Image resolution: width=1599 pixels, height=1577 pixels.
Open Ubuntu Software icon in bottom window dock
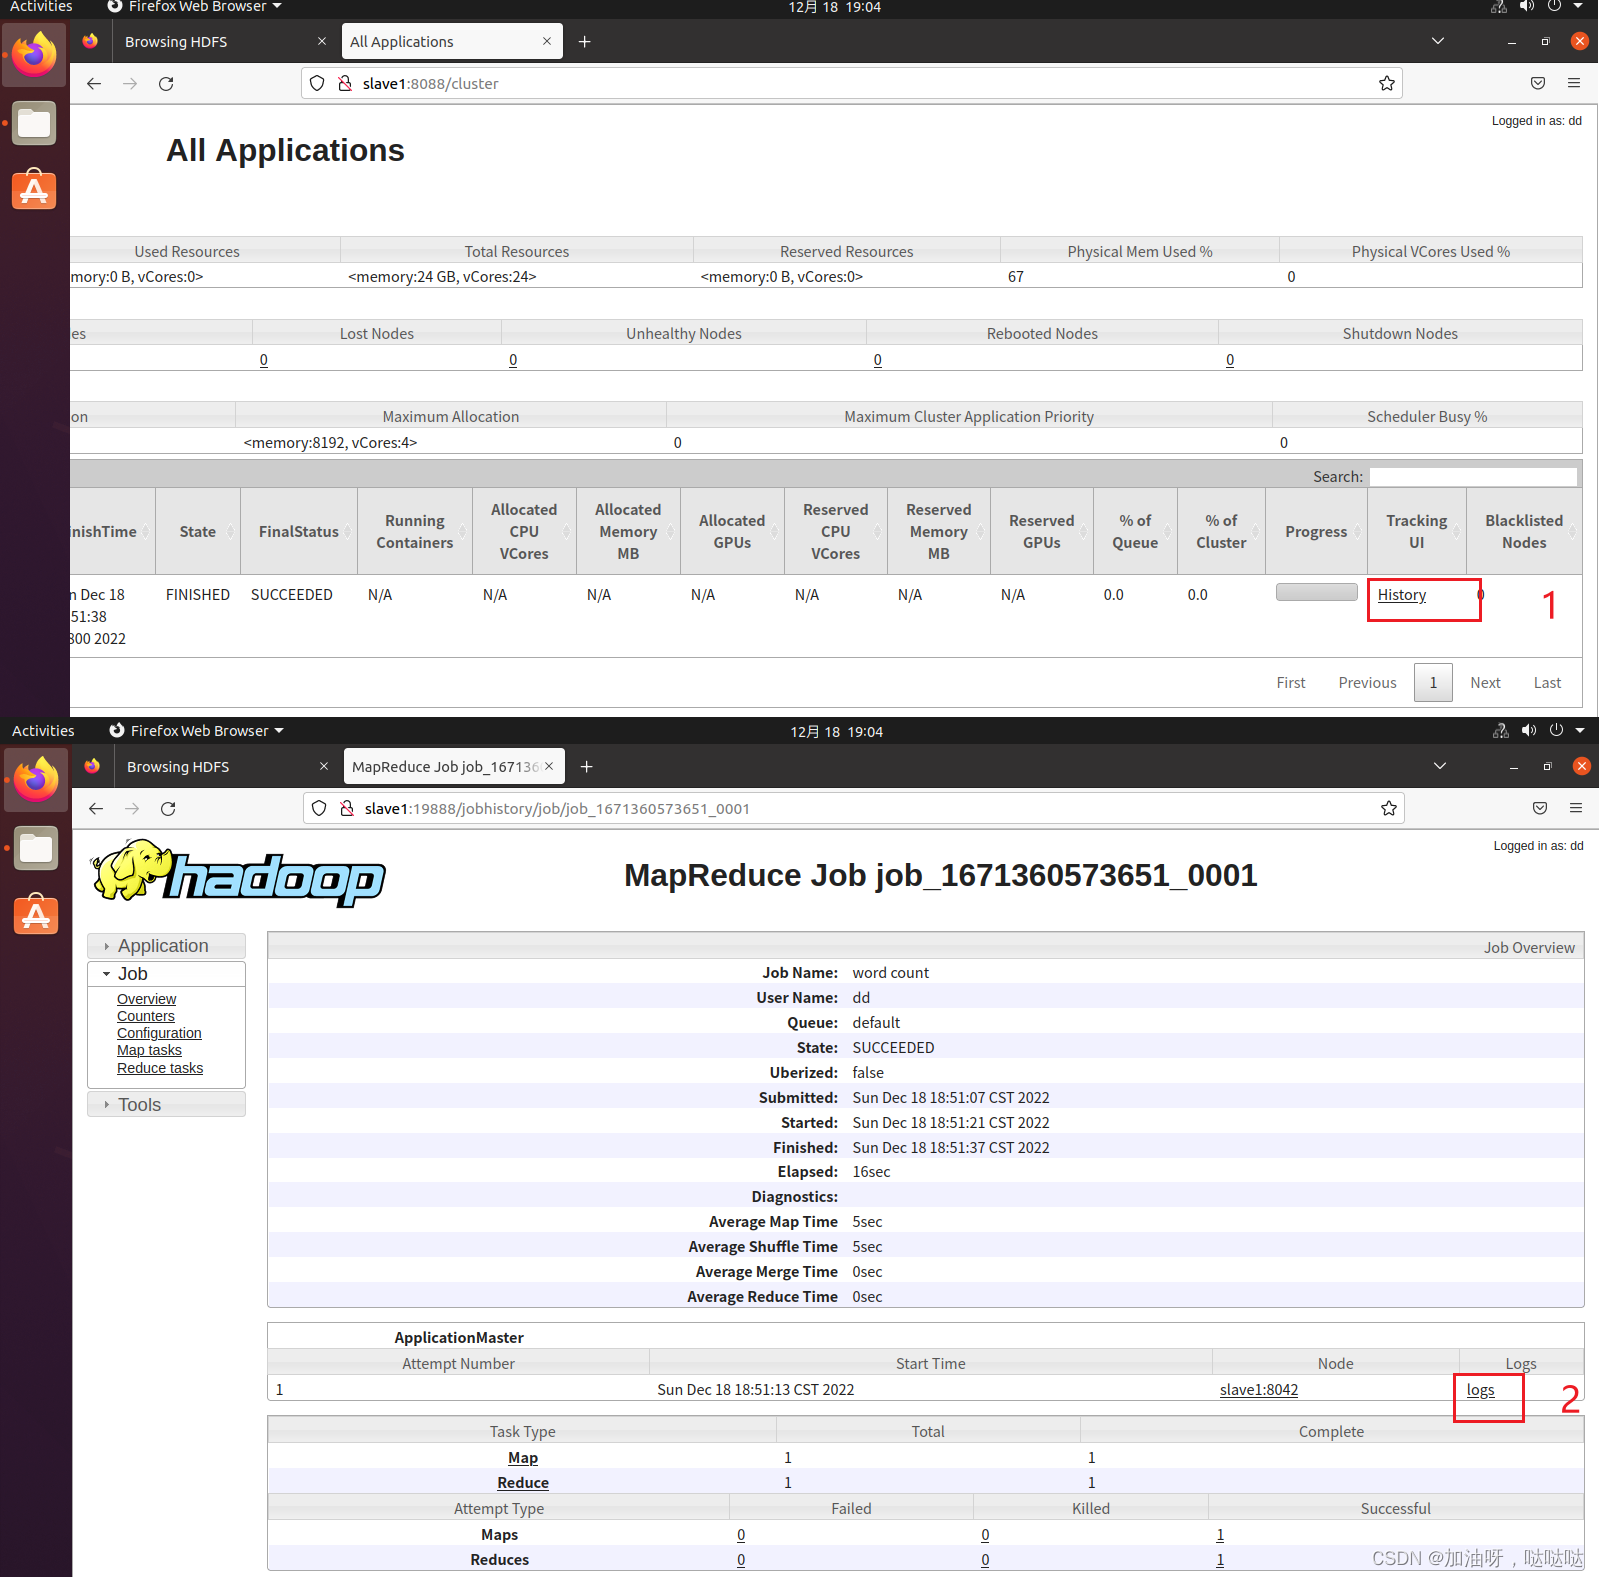coord(37,914)
